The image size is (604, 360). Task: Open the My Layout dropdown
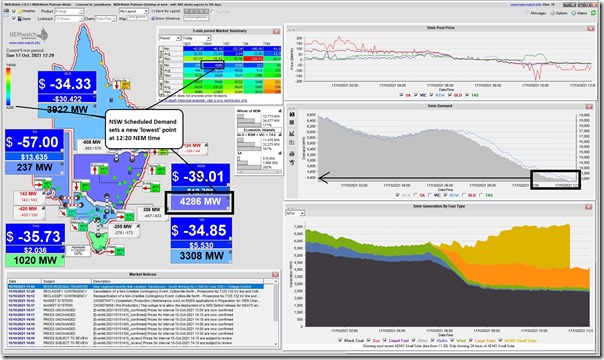(x=134, y=12)
